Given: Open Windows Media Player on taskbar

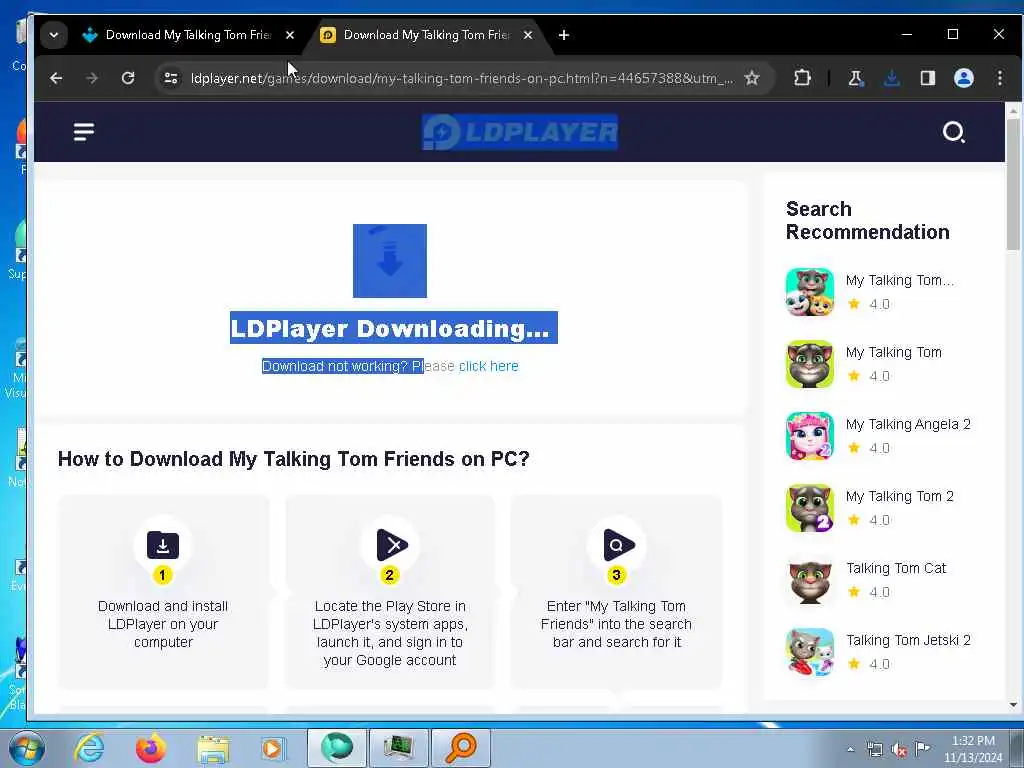Looking at the screenshot, I should click(272, 748).
